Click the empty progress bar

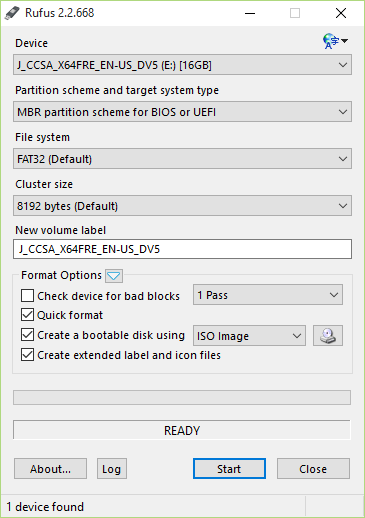point(182,398)
